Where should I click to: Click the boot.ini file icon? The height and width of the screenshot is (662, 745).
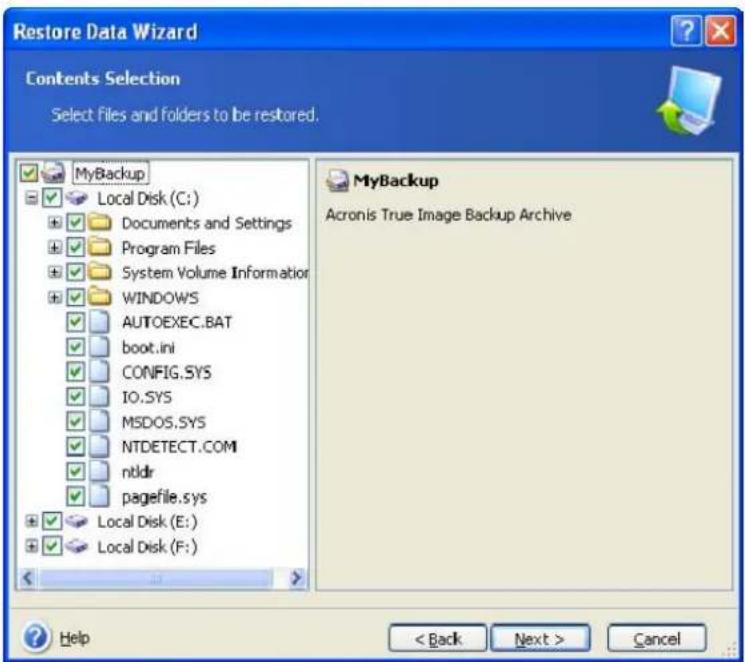point(99,347)
